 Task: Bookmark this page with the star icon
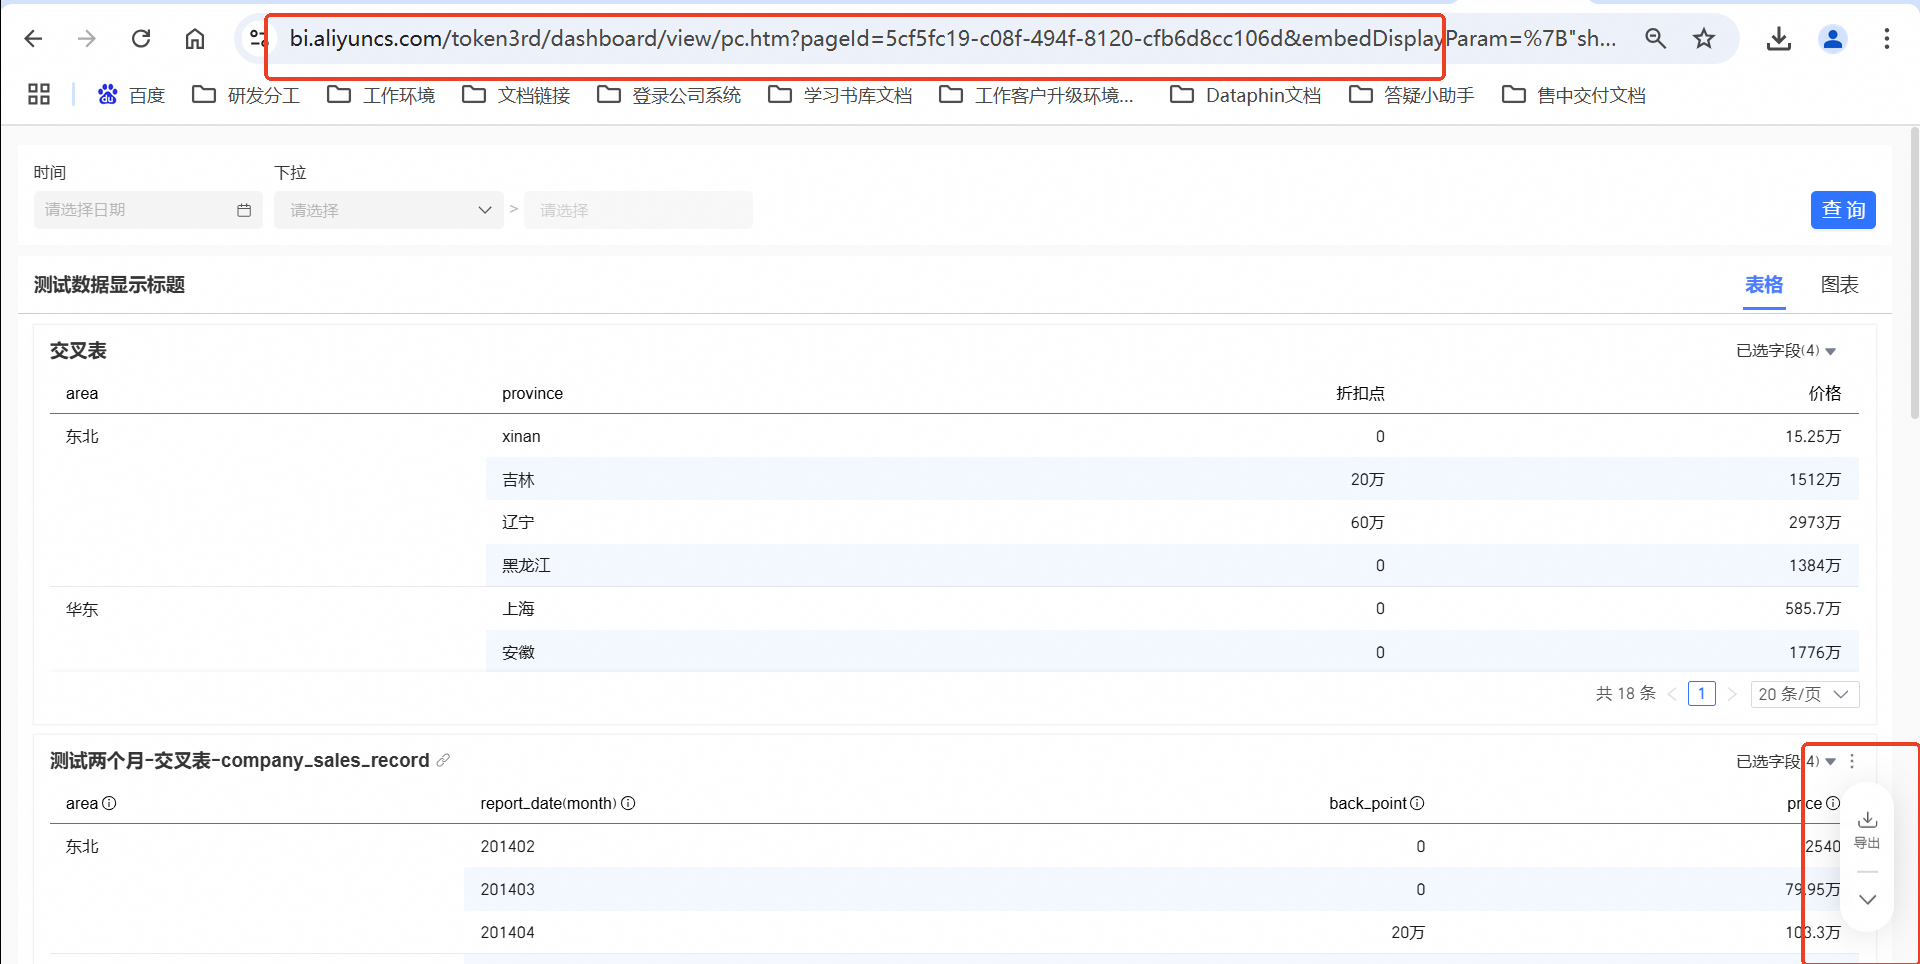coord(1704,39)
